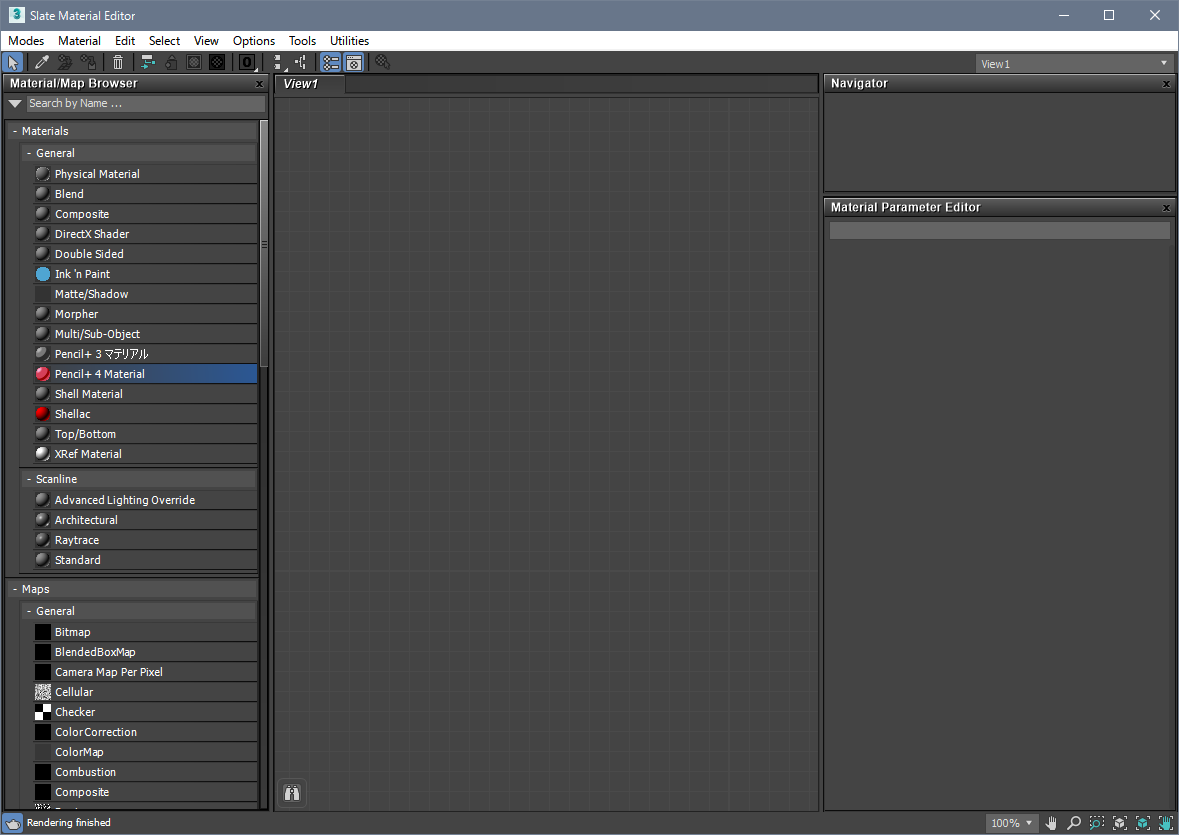Open the 100% zoom level dropdown
This screenshot has height=835, width=1179.
click(x=1012, y=823)
